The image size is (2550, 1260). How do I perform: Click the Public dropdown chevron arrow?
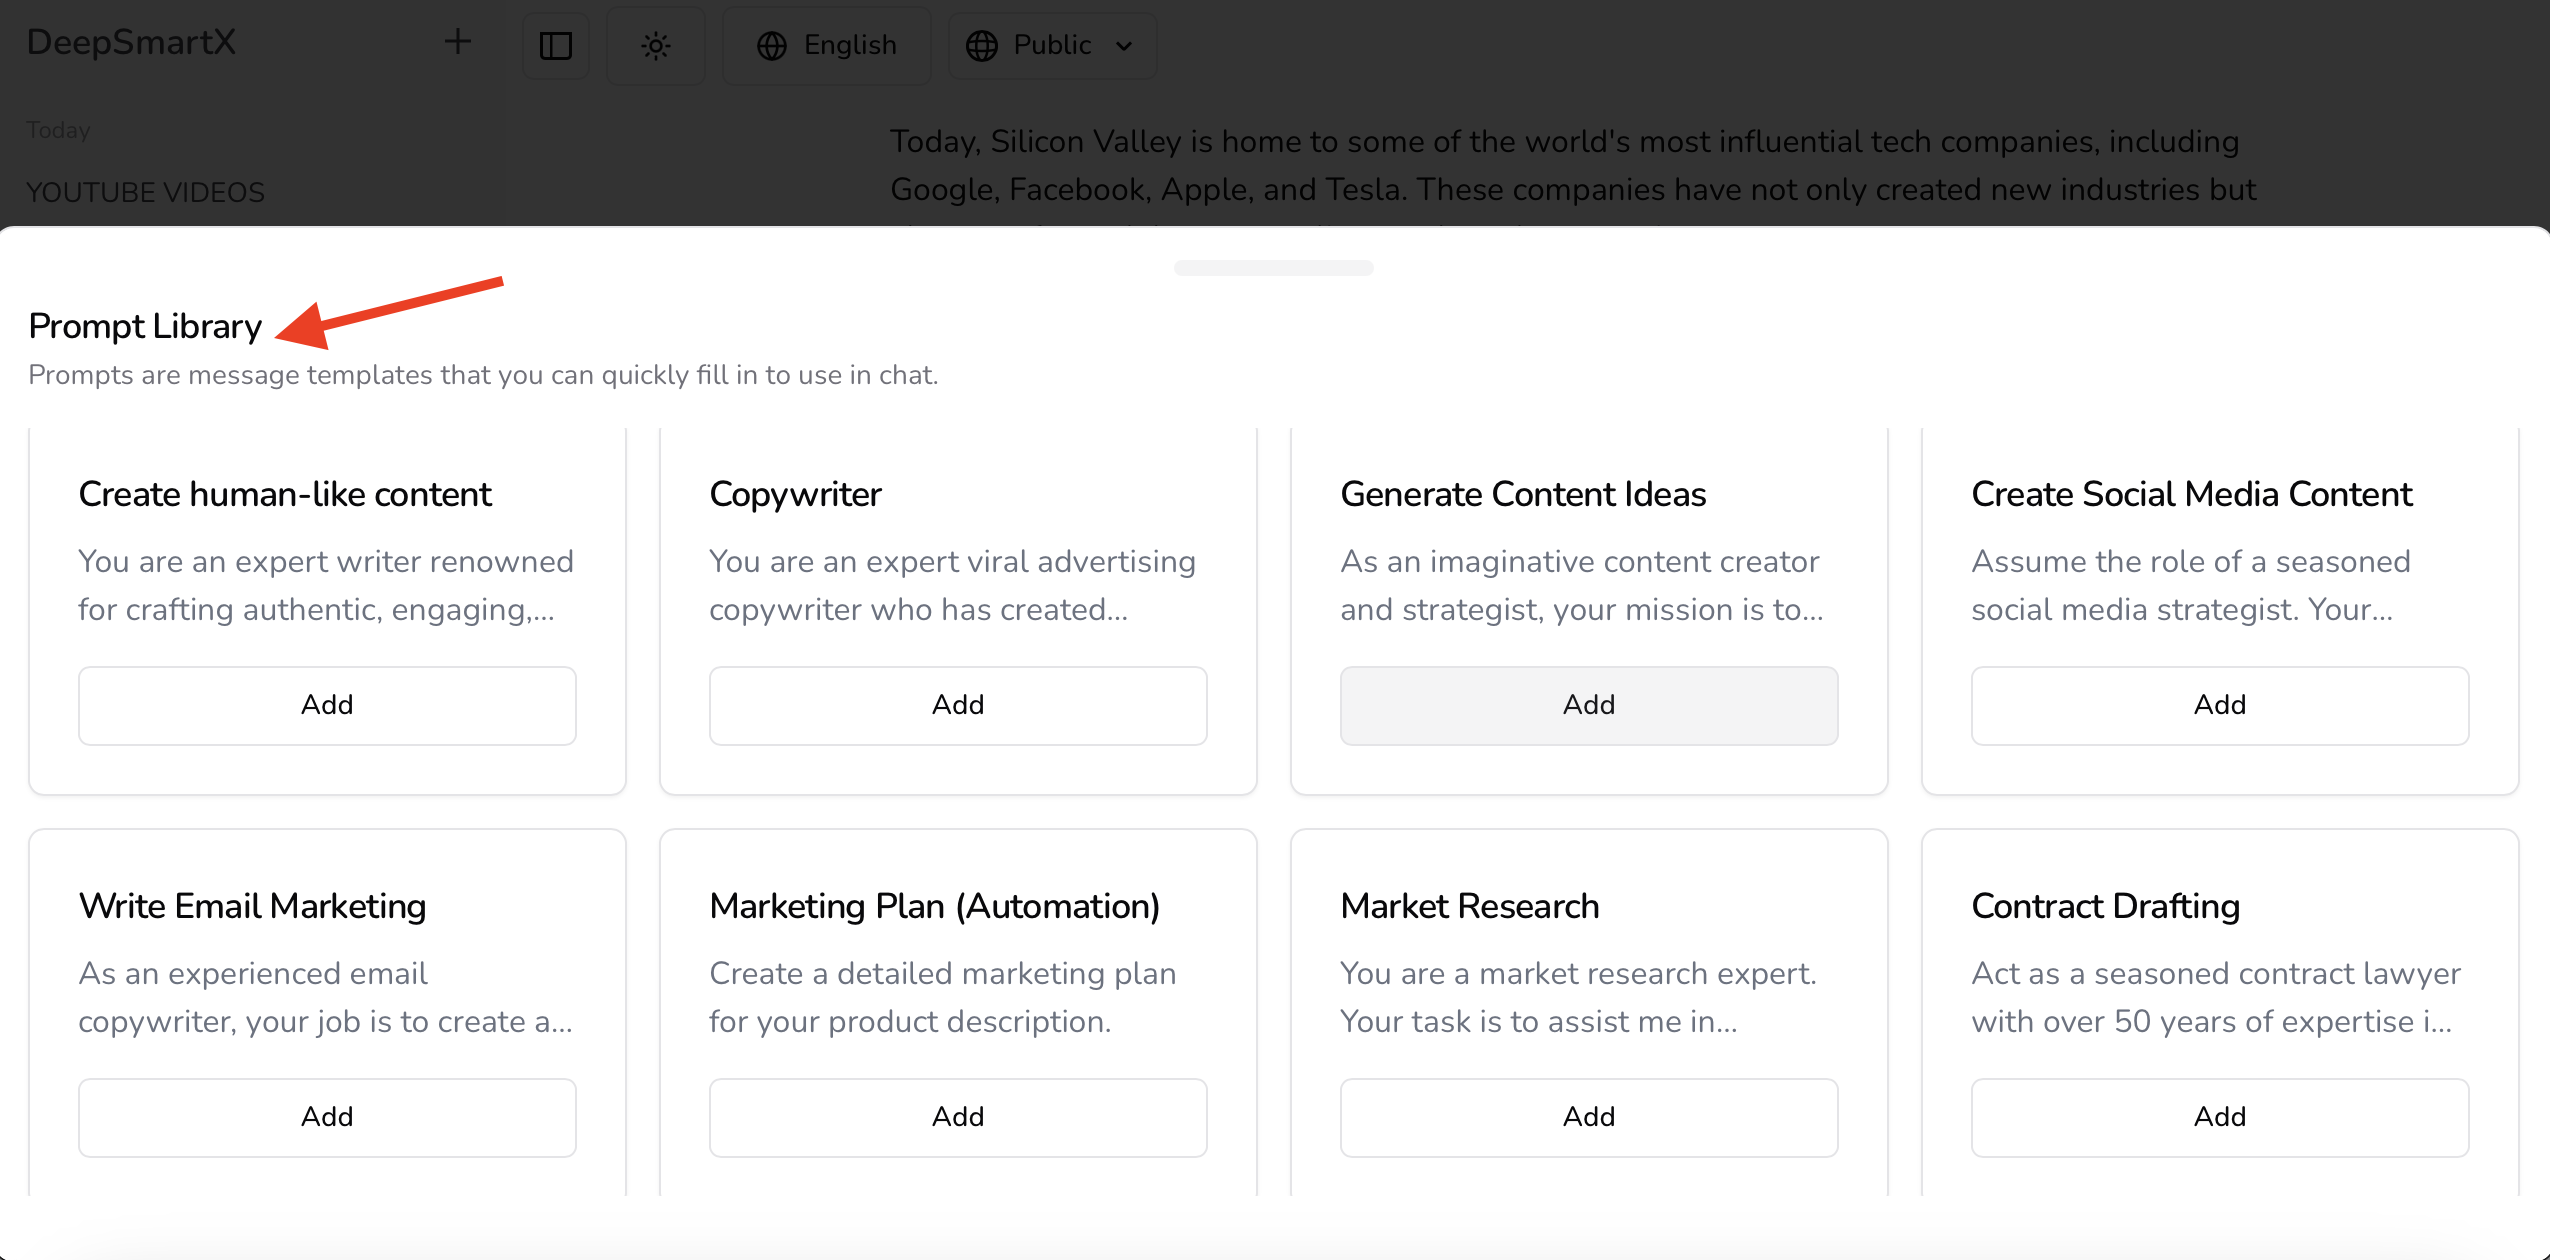pos(1124,46)
